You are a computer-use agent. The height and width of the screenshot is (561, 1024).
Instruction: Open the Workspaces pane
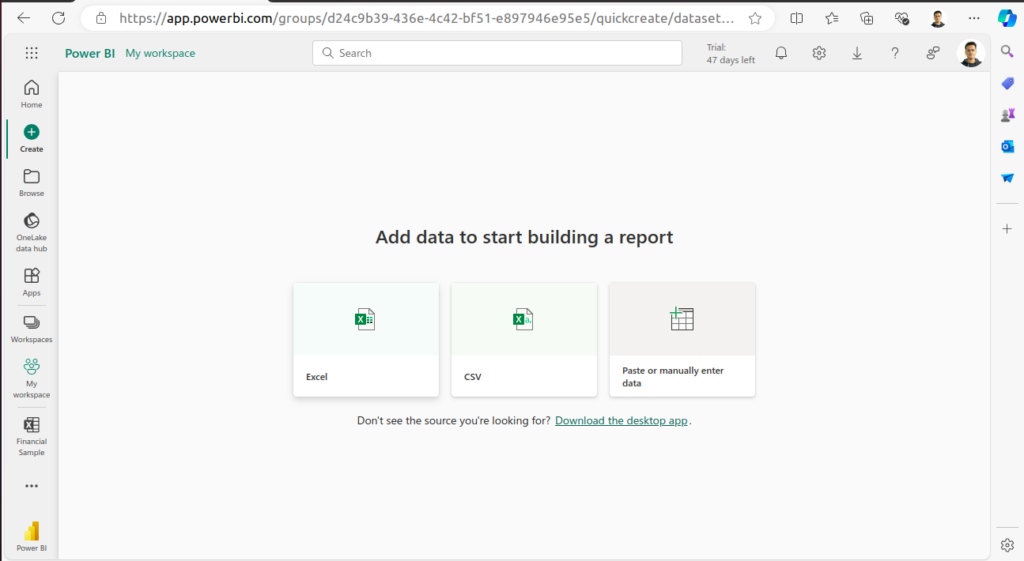click(32, 327)
